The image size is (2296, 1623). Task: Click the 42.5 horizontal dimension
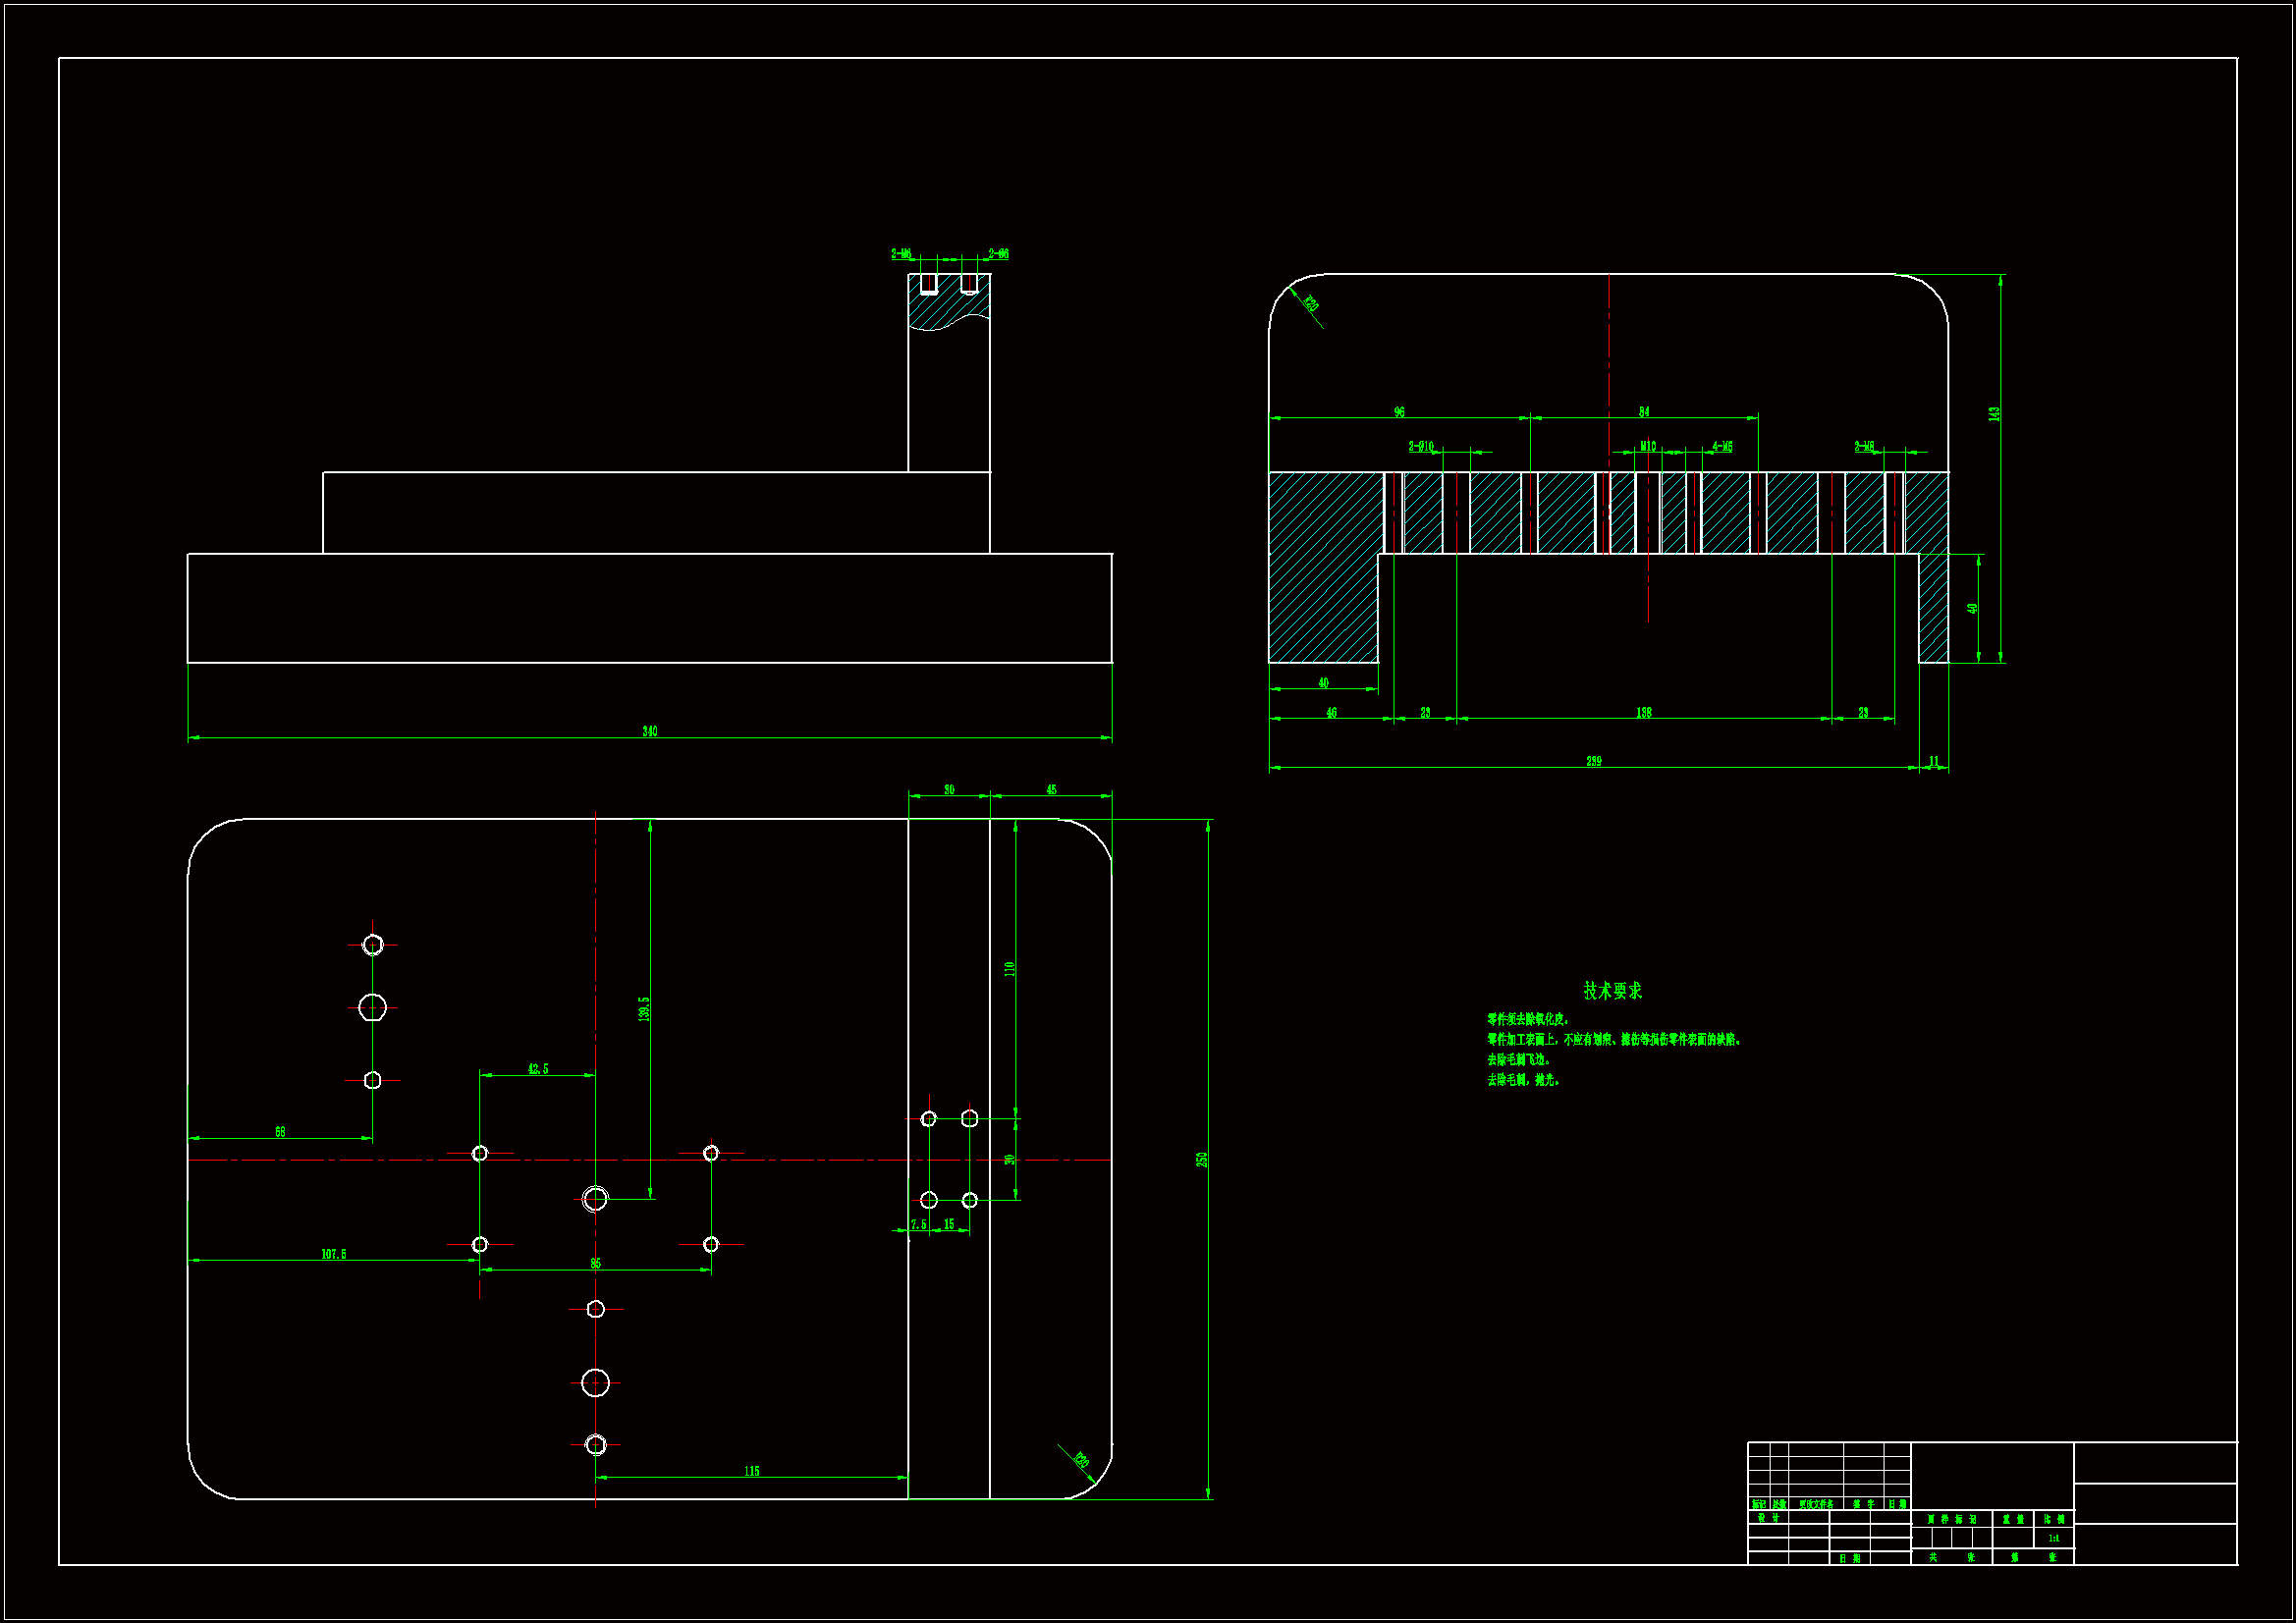tap(538, 1069)
